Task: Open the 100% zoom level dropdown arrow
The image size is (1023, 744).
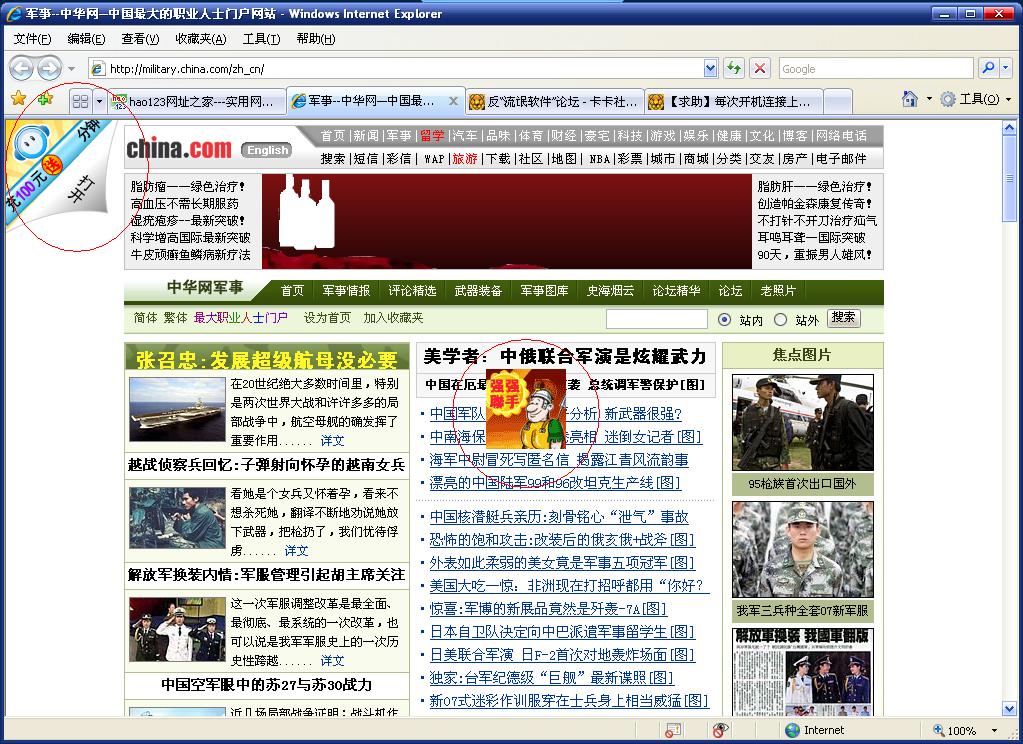Action: point(994,730)
